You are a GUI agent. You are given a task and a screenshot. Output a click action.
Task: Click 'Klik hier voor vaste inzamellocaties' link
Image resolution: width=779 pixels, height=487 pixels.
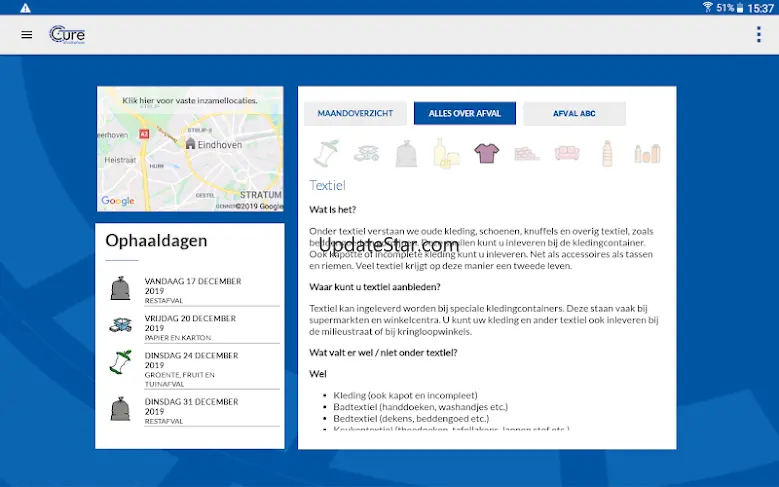[190, 100]
